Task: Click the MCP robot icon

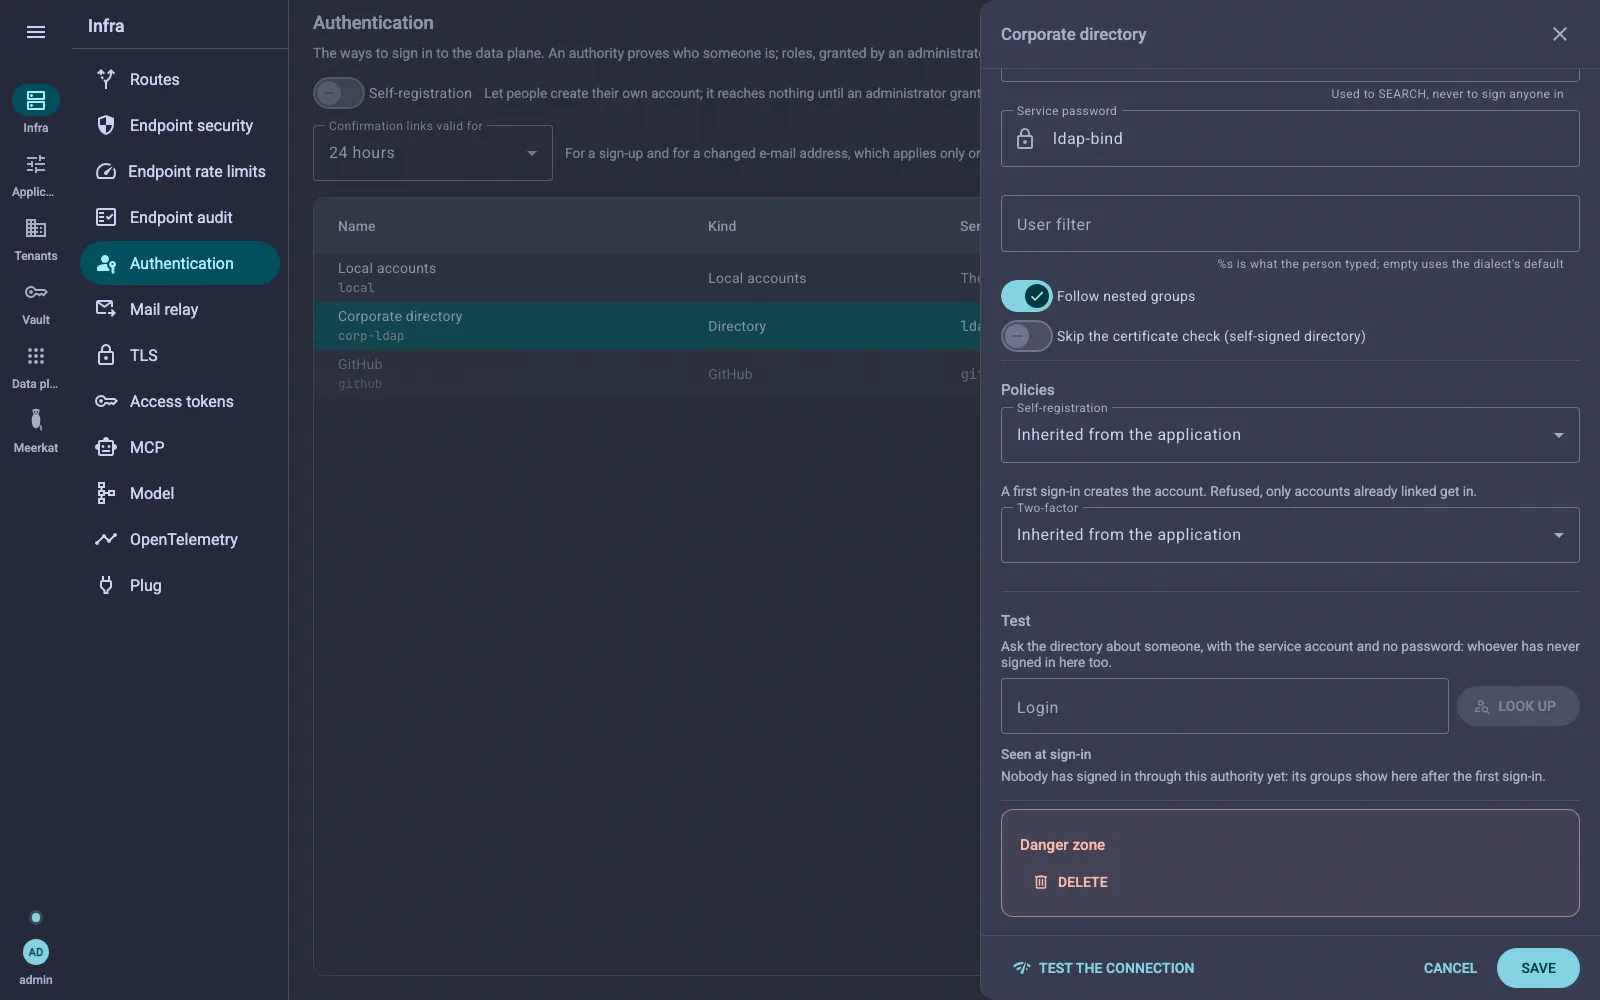Action: 106,447
